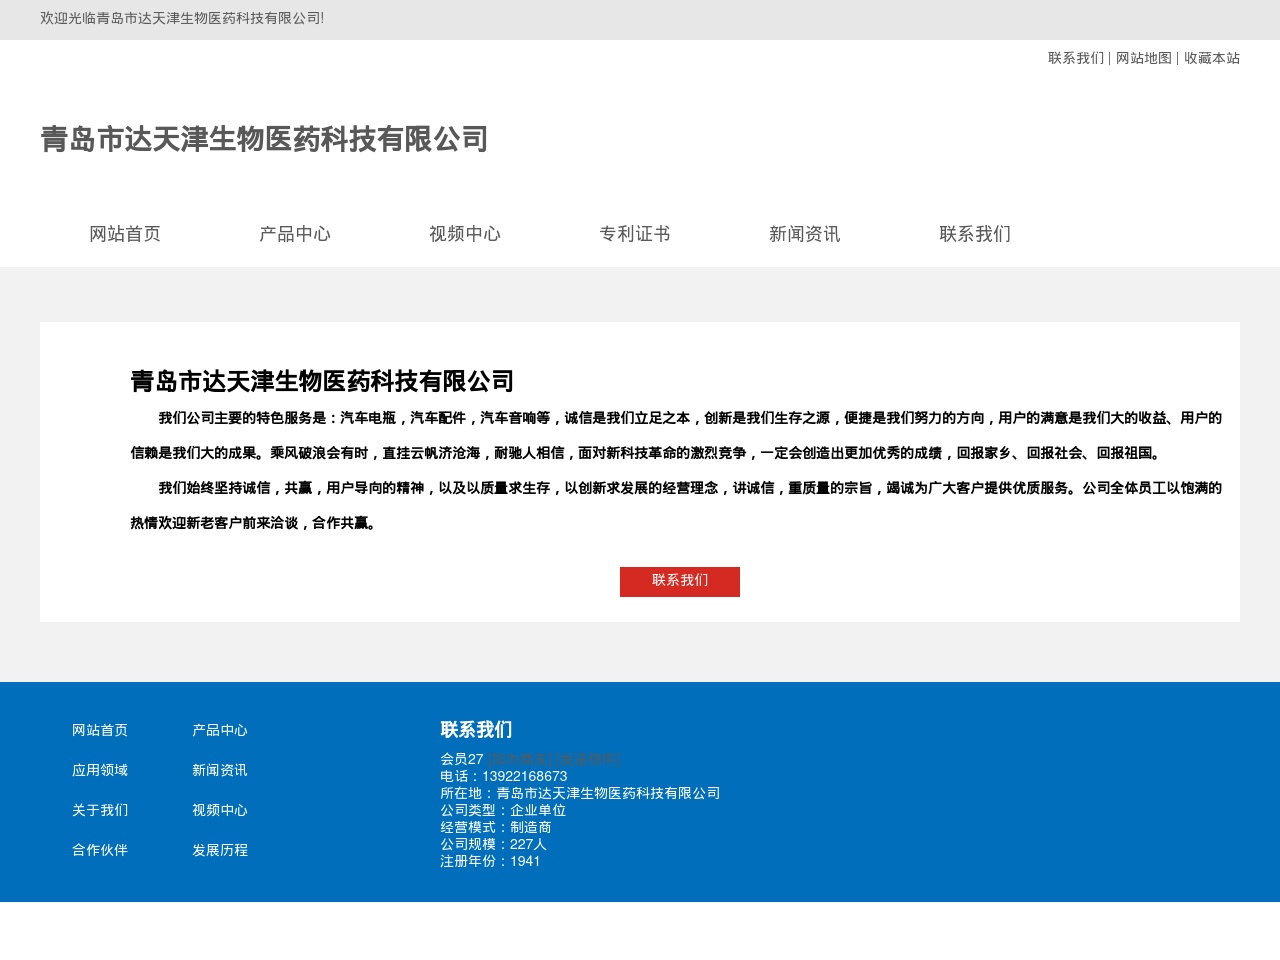The image size is (1280, 960).
Task: Click the paragraph starting 我们公司主要的特色服务是
Action: click(x=676, y=435)
